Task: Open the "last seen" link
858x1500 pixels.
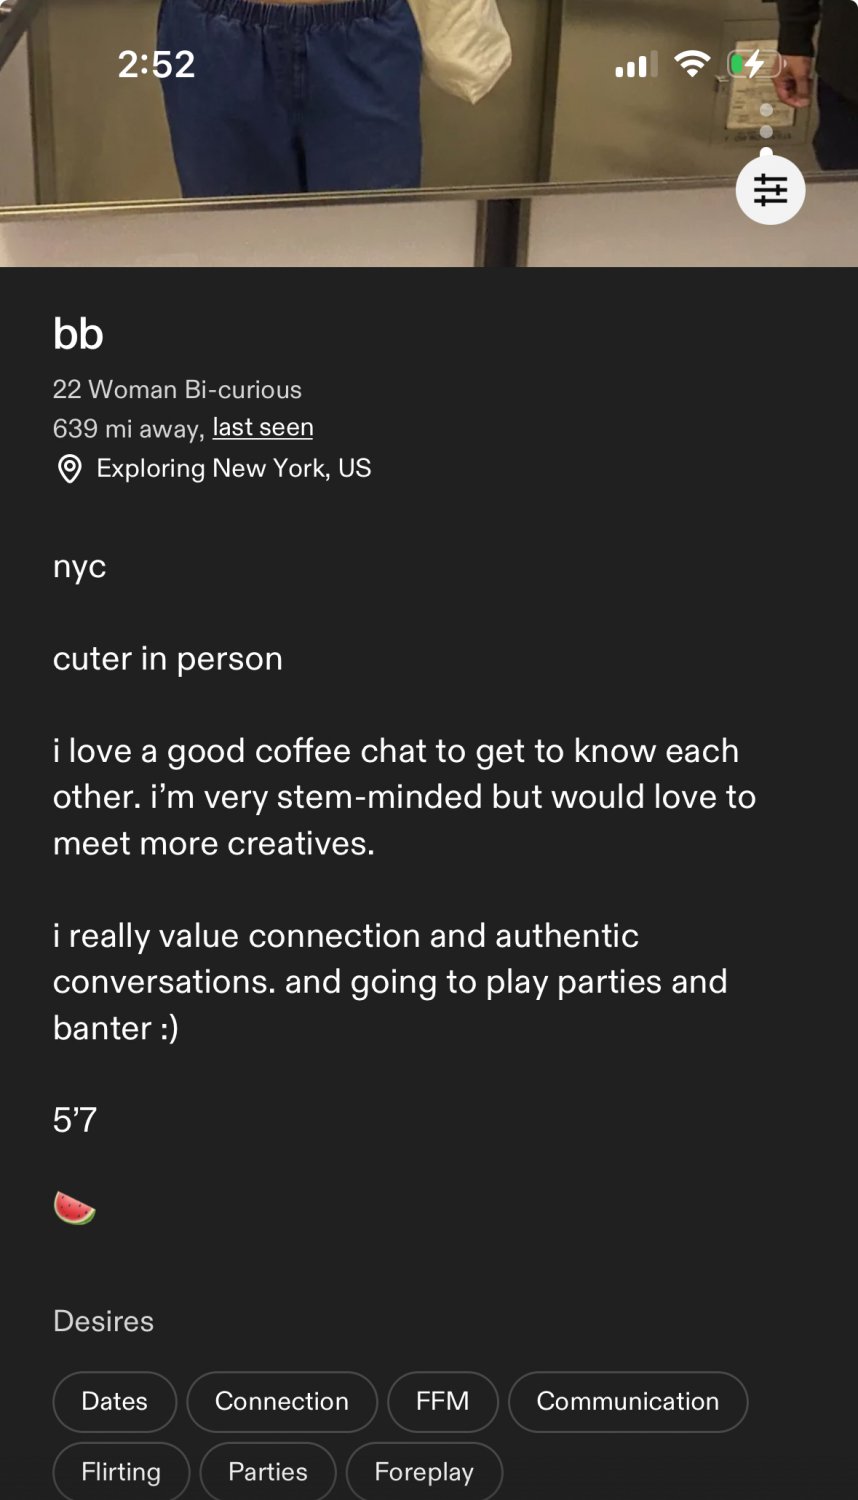Action: pos(263,428)
